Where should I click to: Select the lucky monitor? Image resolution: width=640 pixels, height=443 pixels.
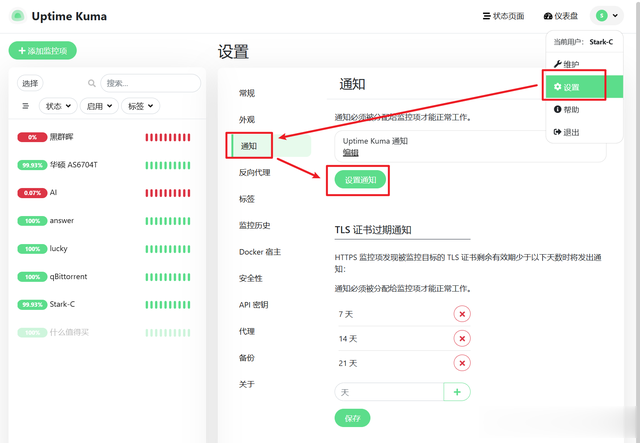point(104,249)
